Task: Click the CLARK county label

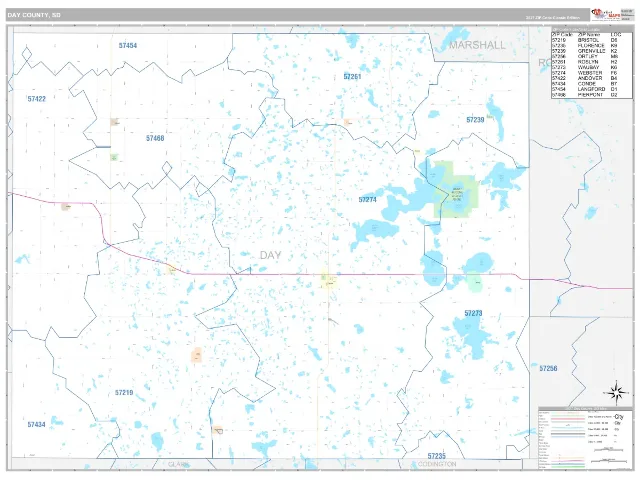Action: tap(179, 464)
